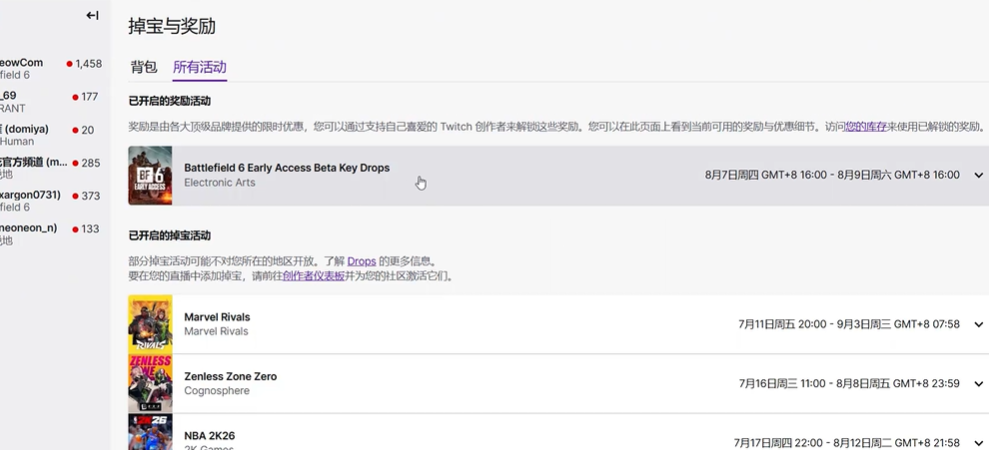
Task: Click the Marvel Rivals game thumbnail
Action: 150,324
